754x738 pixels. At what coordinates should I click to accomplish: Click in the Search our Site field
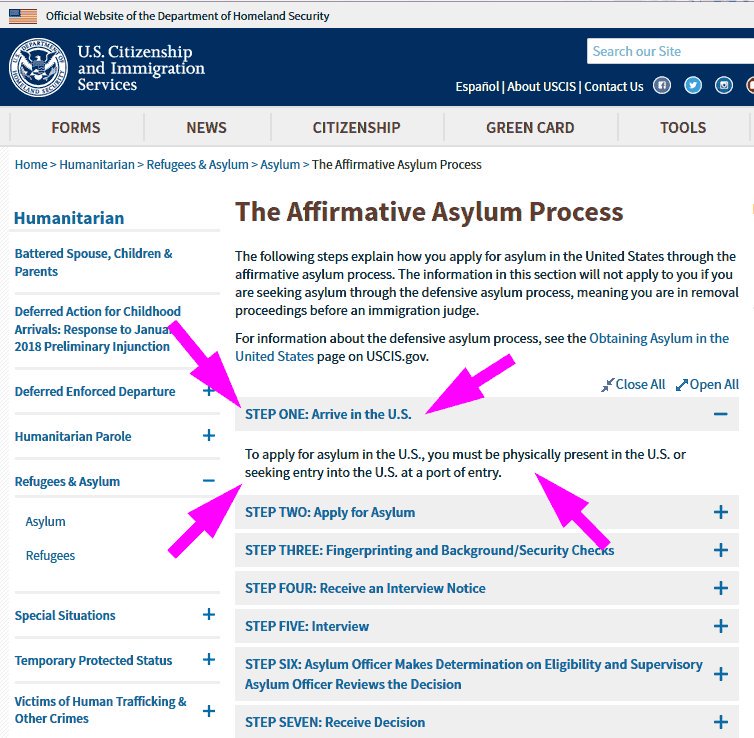[x=670, y=51]
